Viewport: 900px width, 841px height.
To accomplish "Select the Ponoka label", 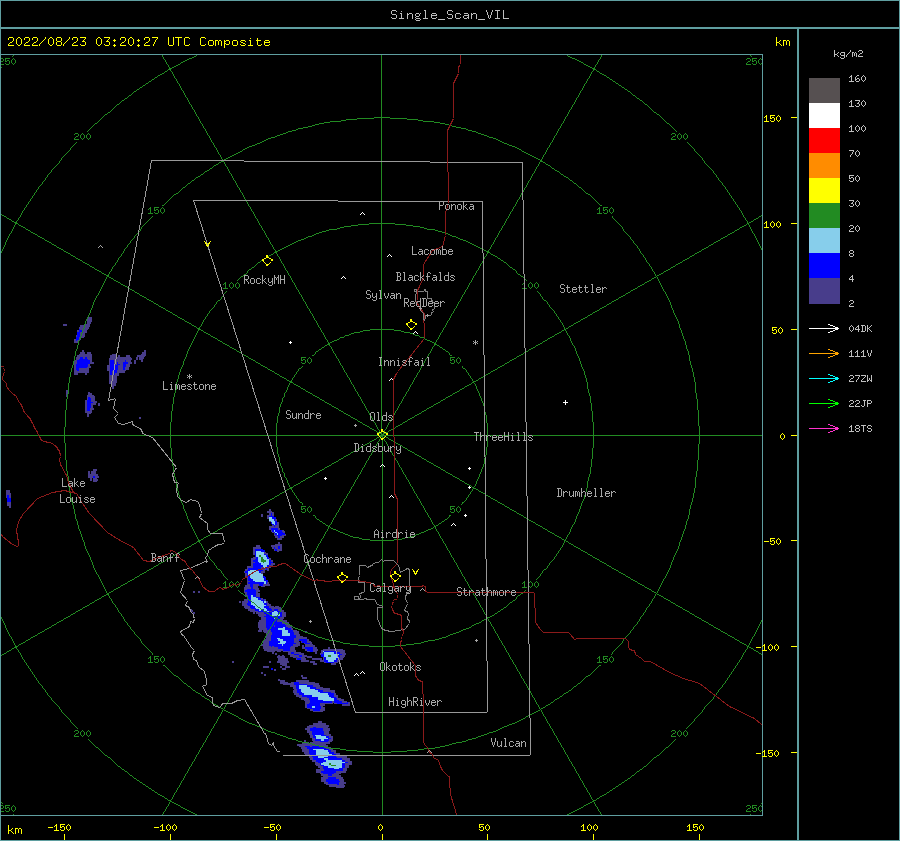I will click(x=456, y=206).
